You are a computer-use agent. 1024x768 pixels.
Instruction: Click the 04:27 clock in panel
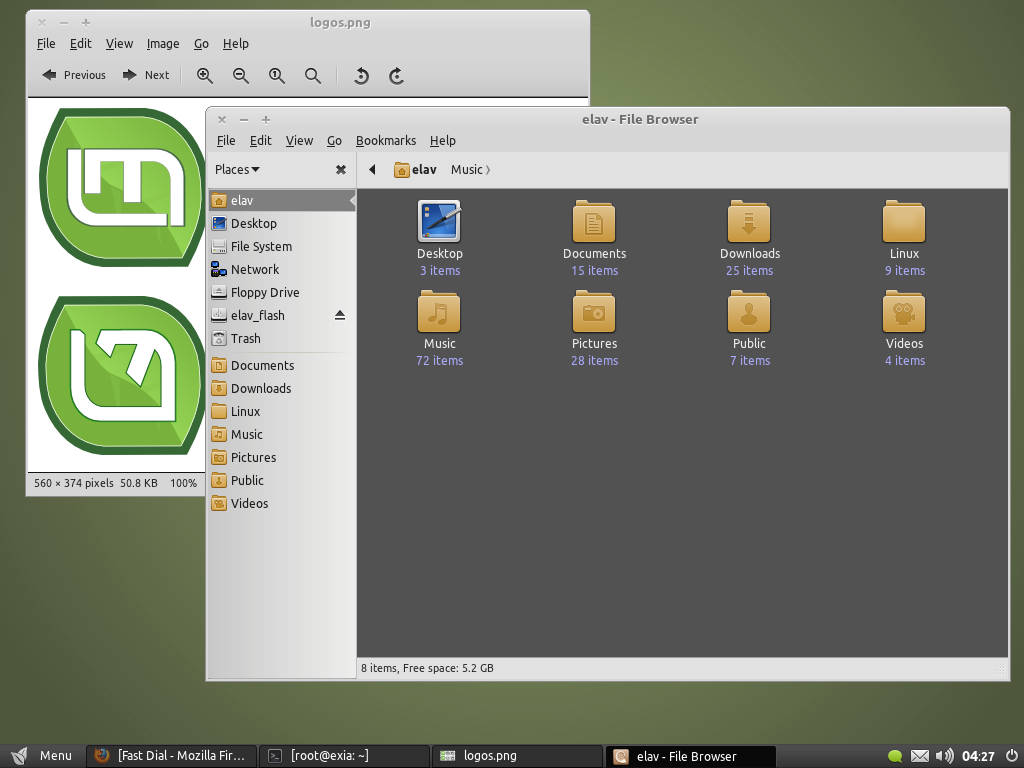pos(978,756)
